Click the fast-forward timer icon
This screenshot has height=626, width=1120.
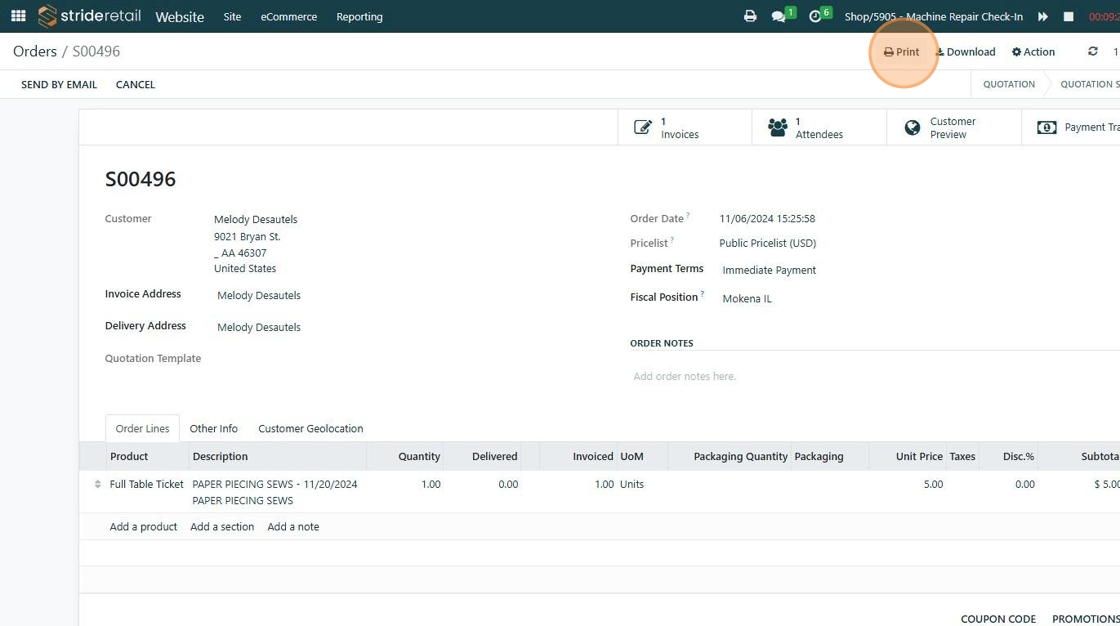pyautogui.click(x=1043, y=16)
